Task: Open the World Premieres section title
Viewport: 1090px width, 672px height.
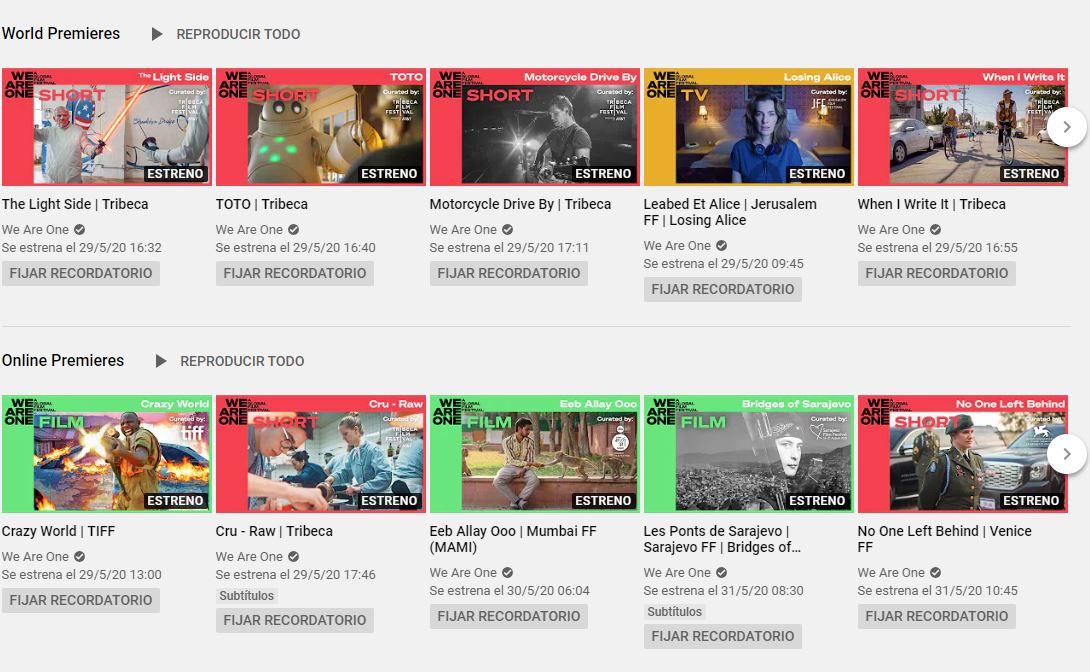Action: (x=60, y=33)
